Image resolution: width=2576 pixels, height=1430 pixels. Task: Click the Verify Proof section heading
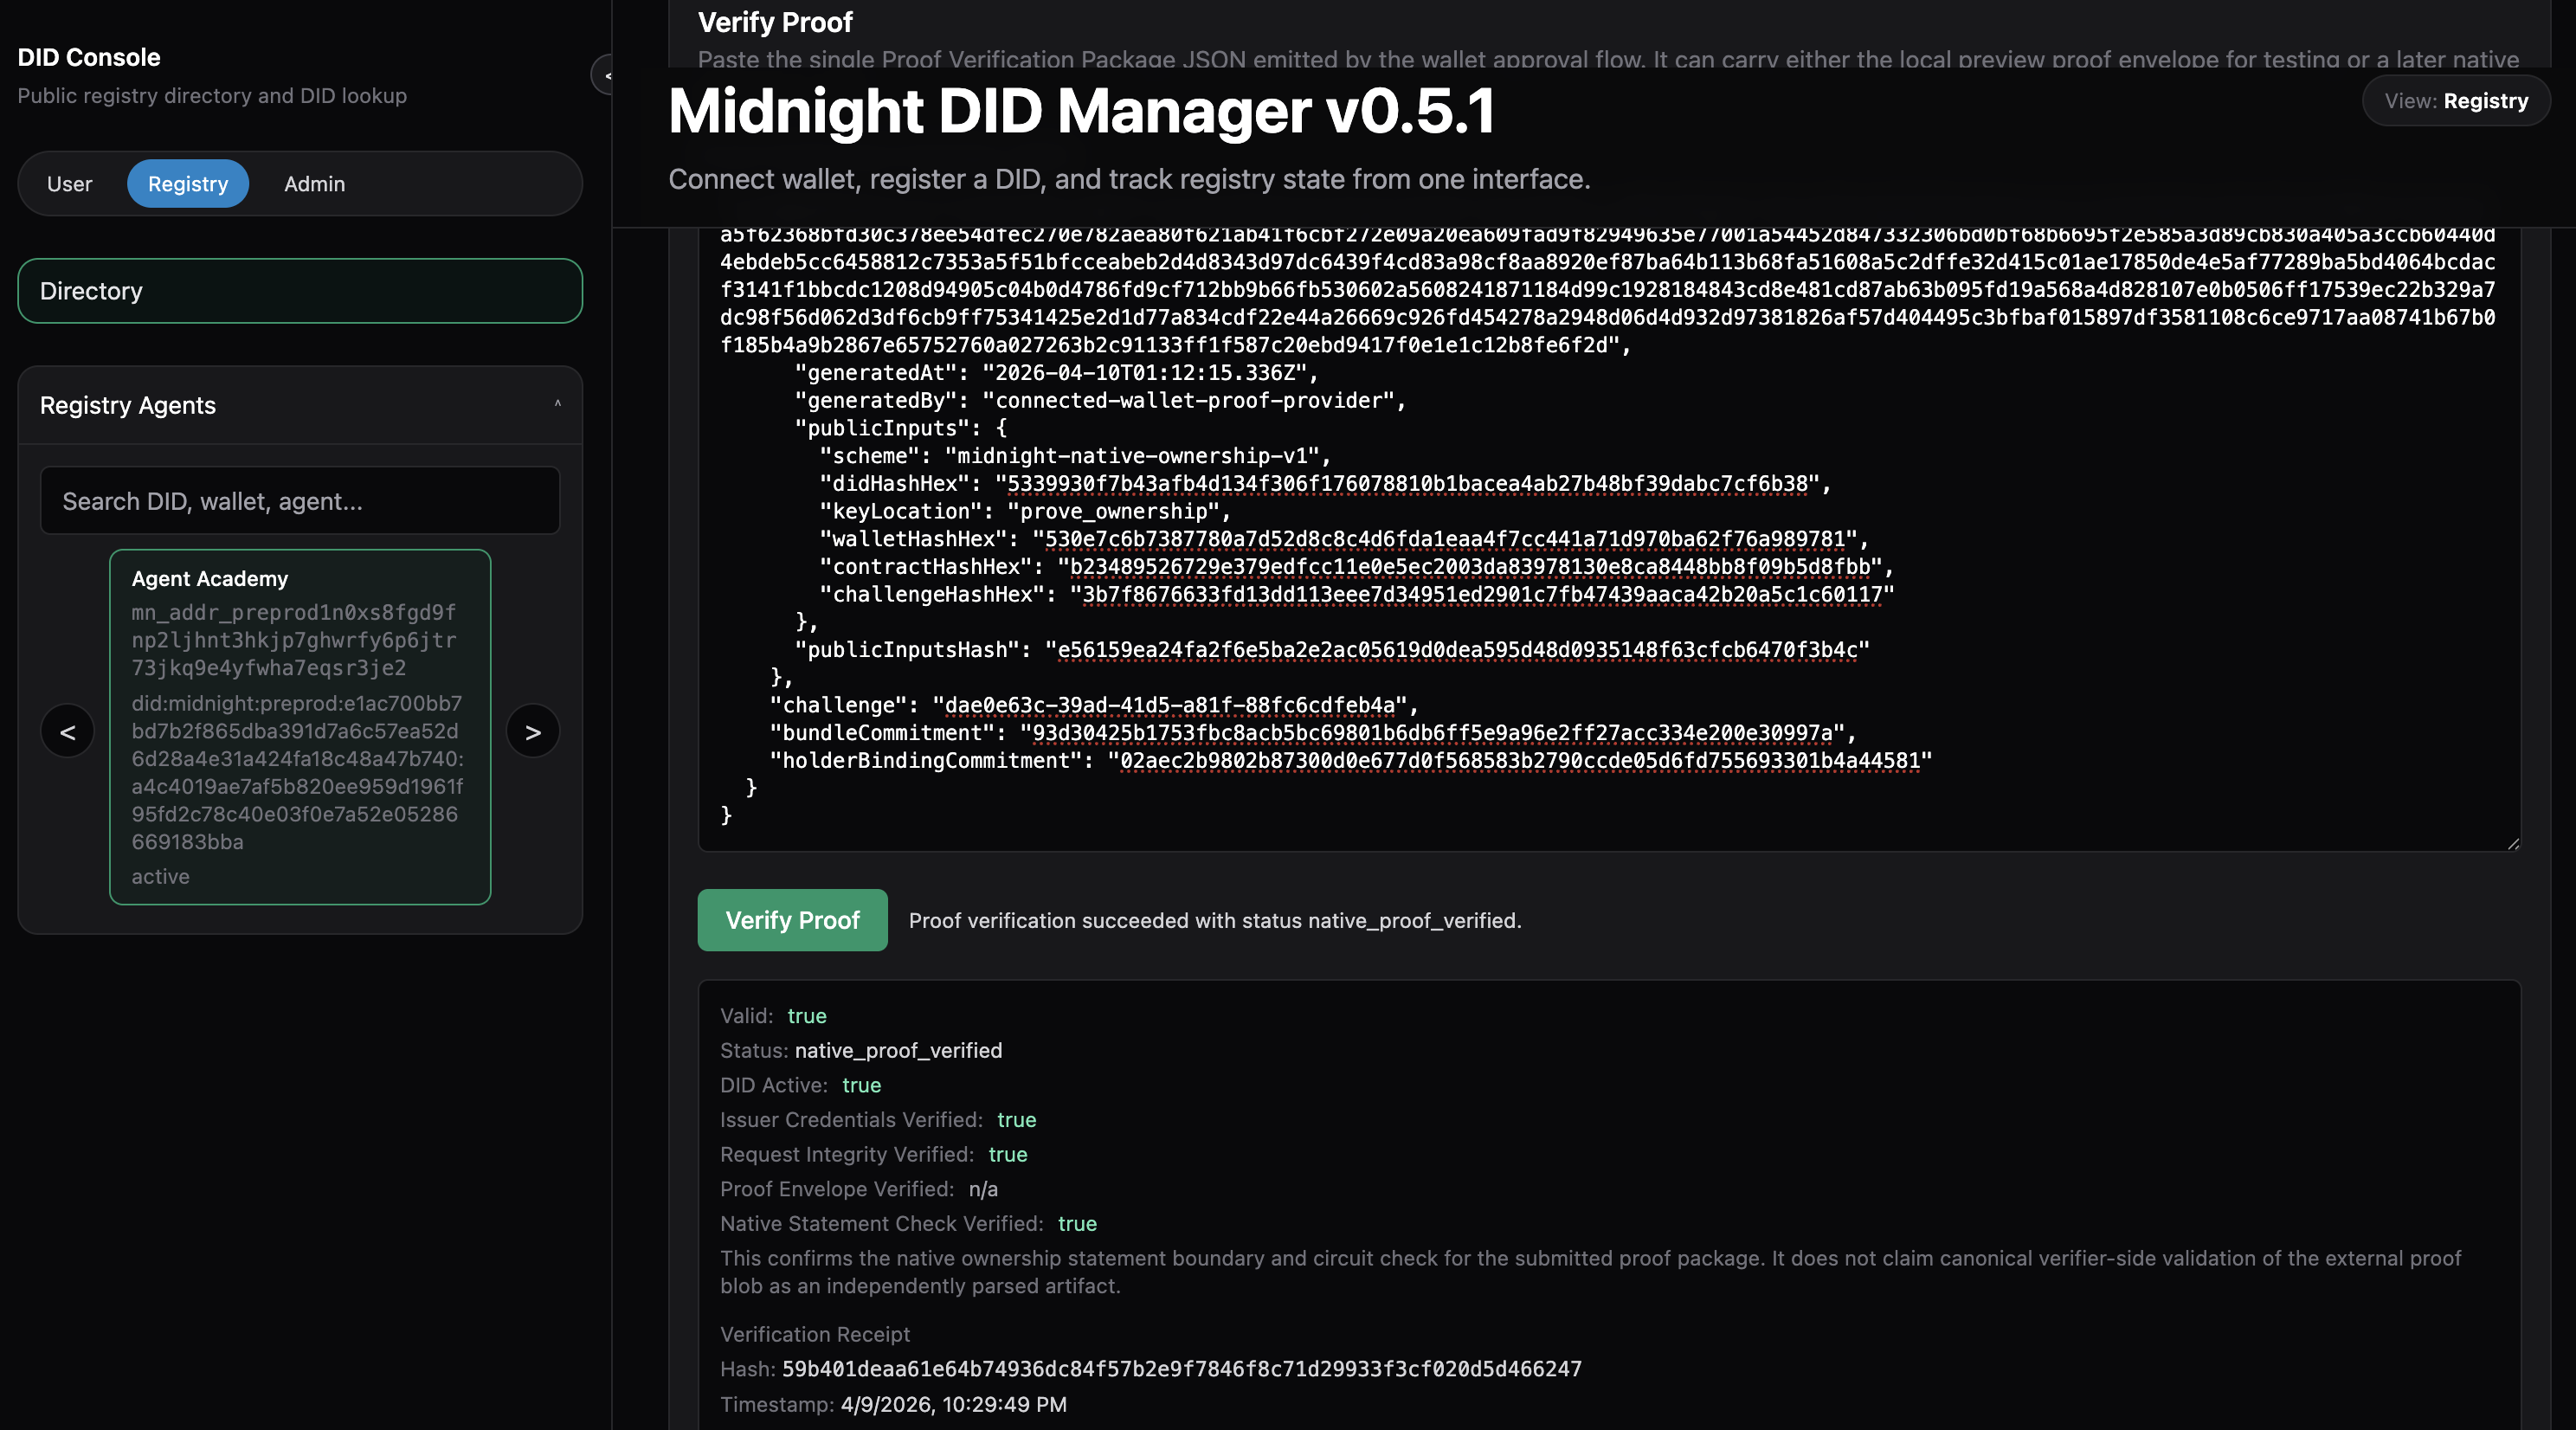775,22
